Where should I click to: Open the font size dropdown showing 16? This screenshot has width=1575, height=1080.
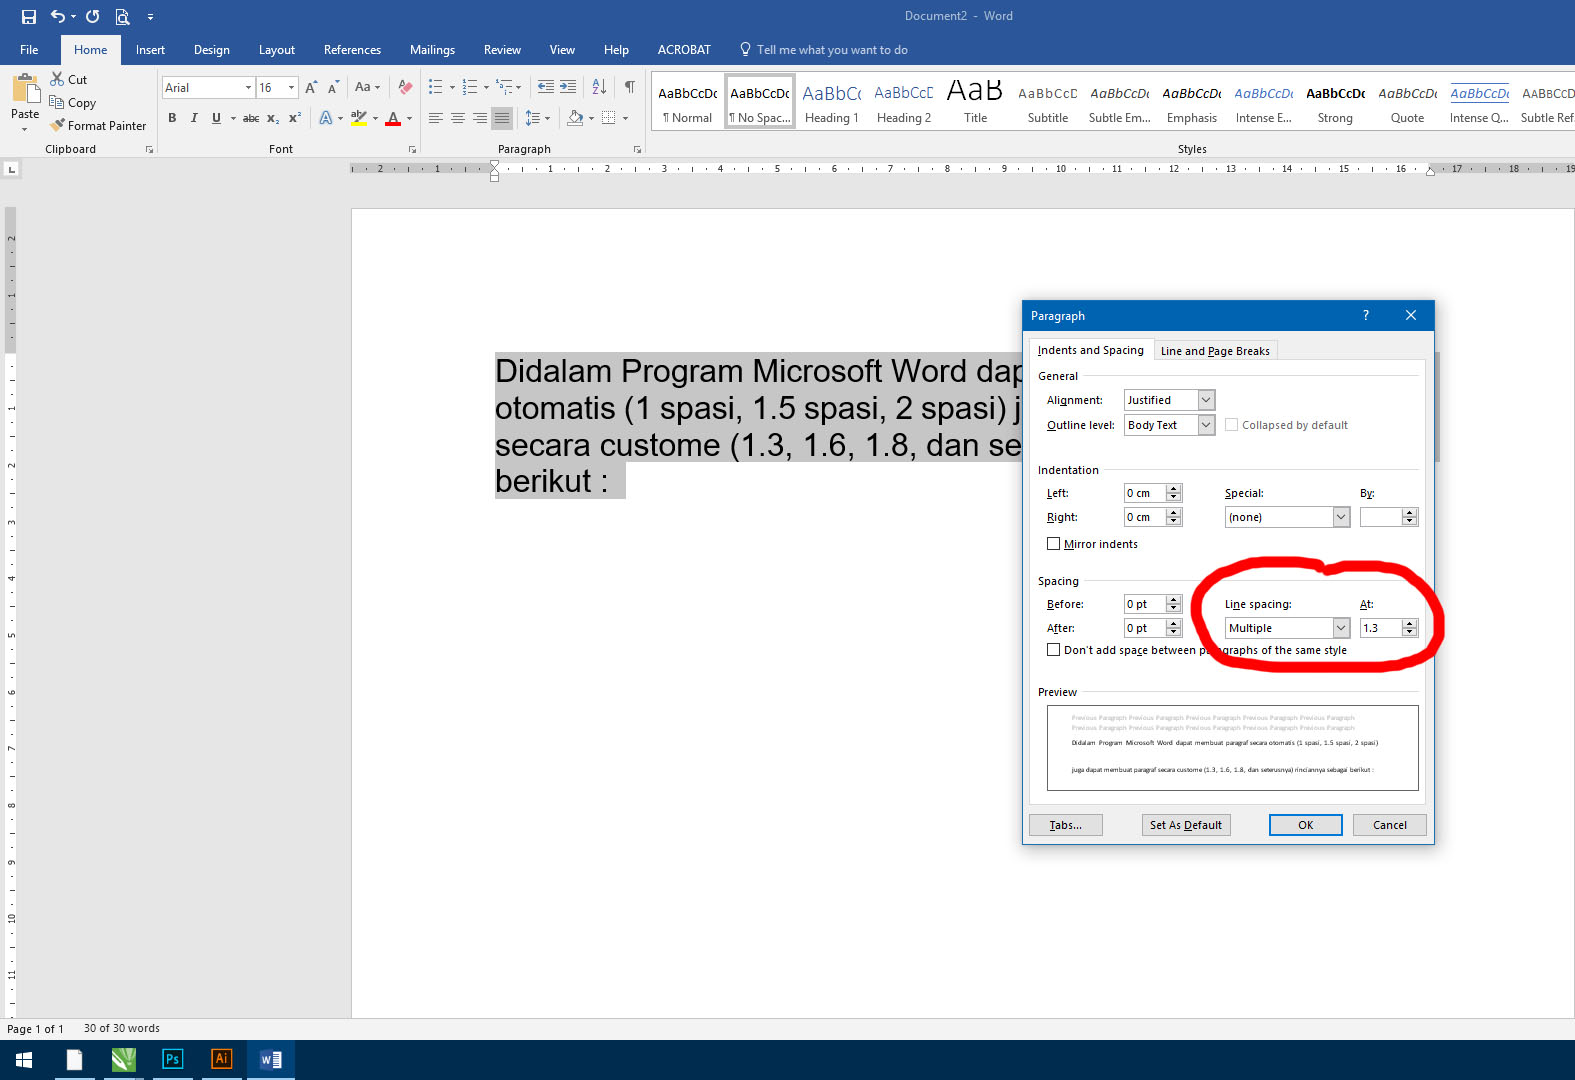click(291, 88)
